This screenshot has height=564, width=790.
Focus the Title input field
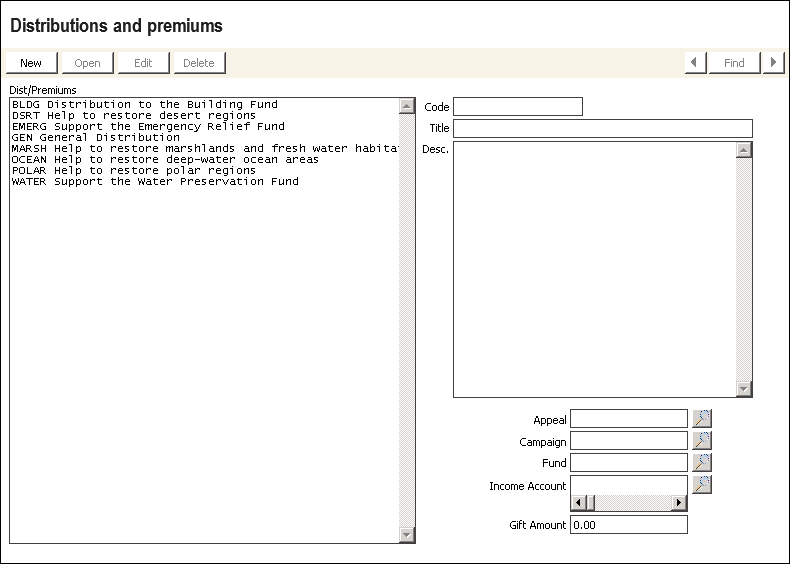[602, 129]
